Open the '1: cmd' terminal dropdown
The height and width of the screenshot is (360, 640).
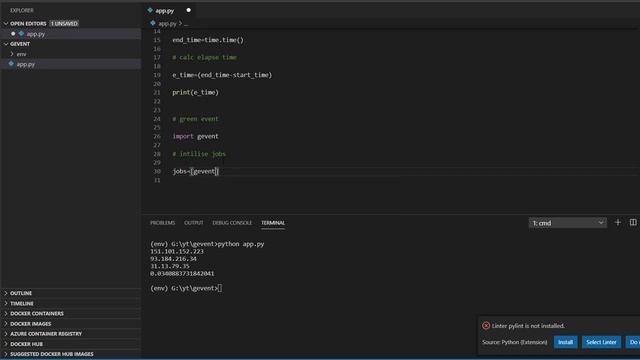click(x=567, y=223)
